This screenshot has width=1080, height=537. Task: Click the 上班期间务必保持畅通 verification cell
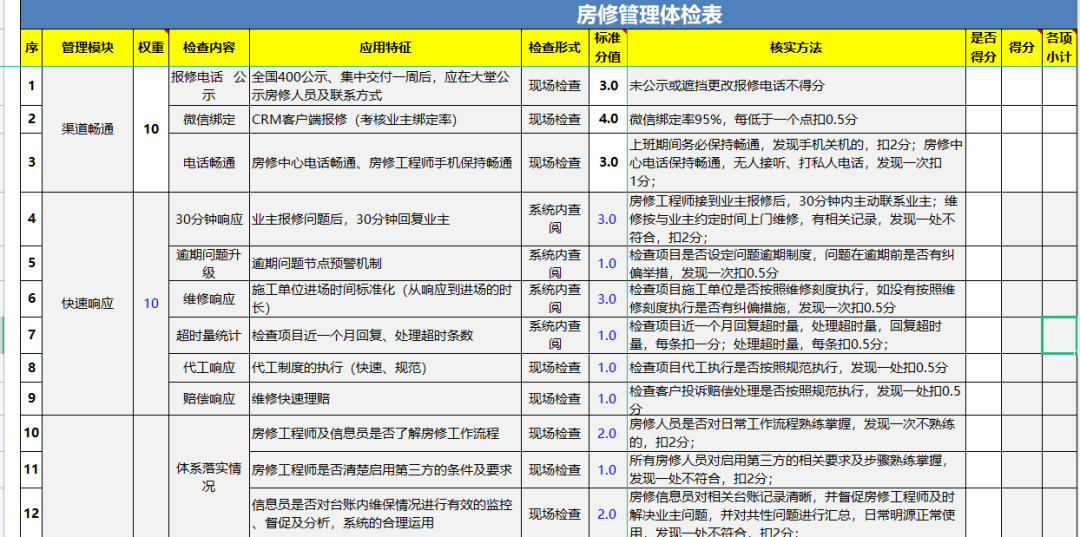(796, 162)
